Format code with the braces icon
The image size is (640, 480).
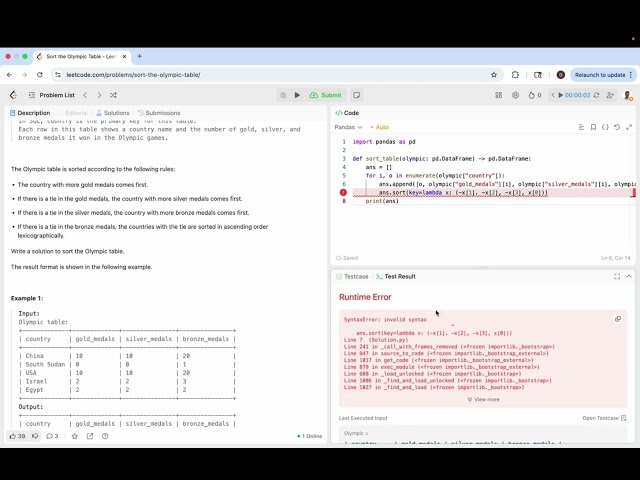(x=605, y=127)
